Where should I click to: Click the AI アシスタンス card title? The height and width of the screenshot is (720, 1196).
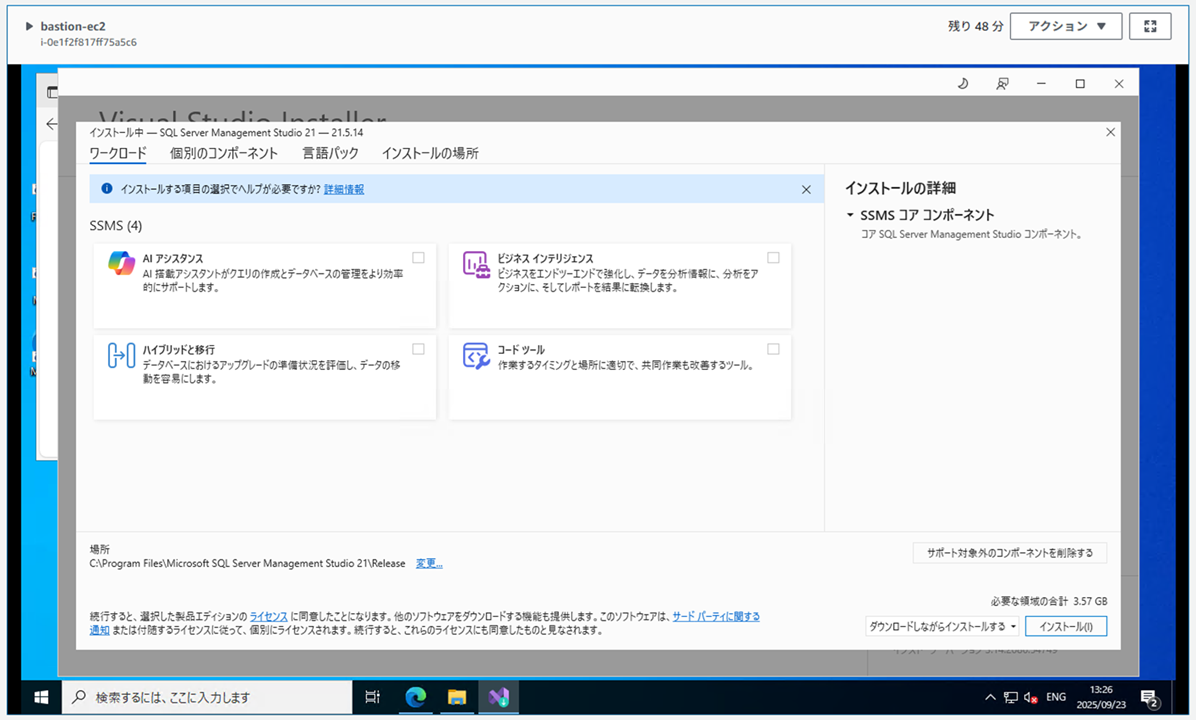[x=172, y=259]
